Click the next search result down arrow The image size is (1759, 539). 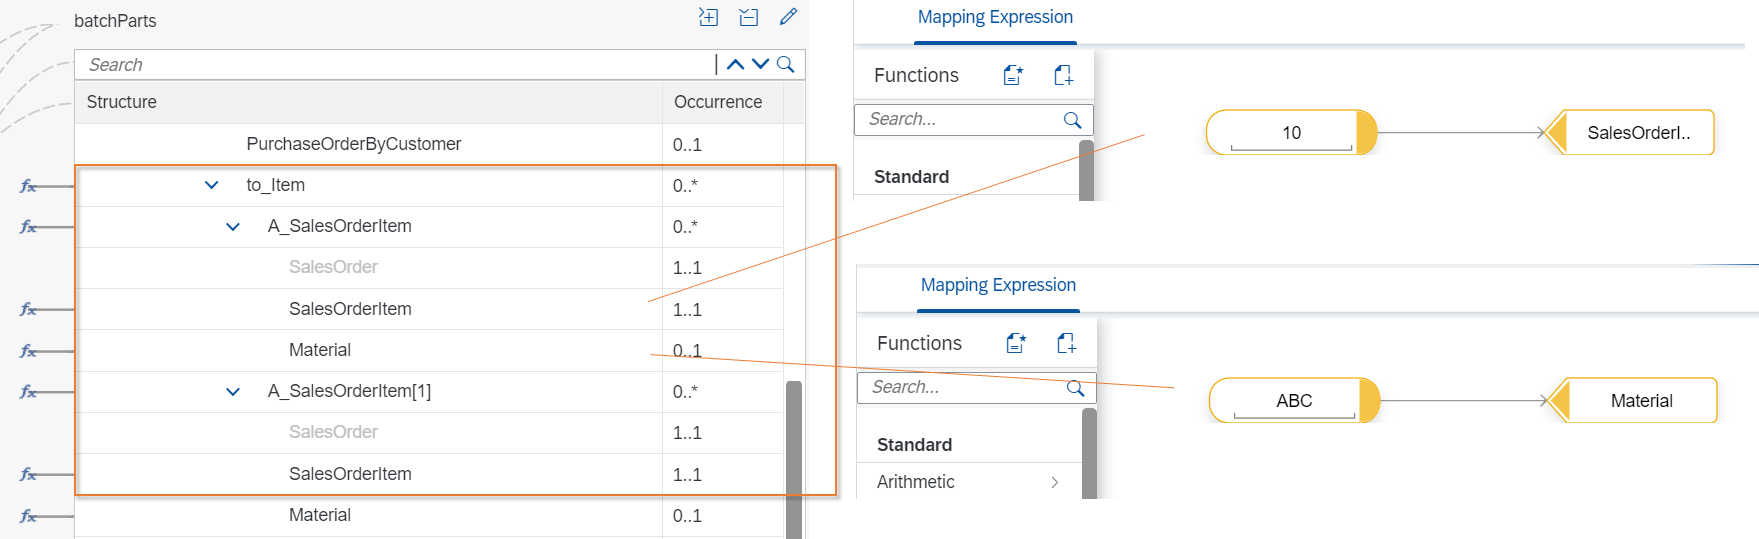click(x=760, y=65)
